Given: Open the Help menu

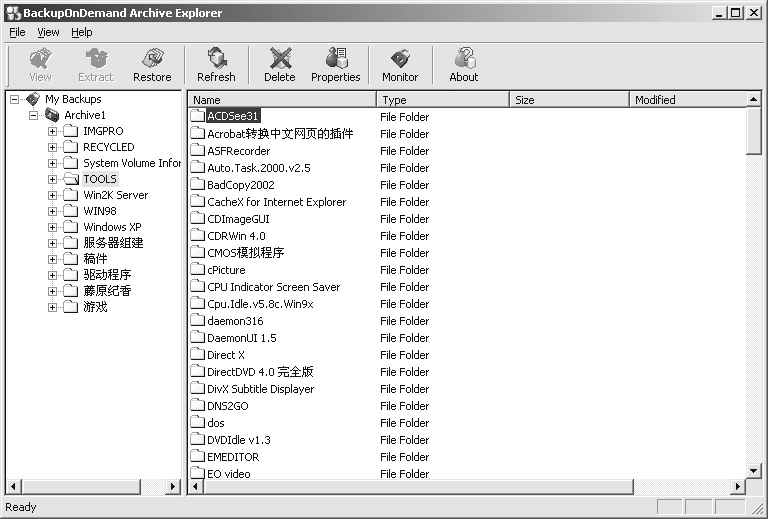Looking at the screenshot, I should click(81, 32).
